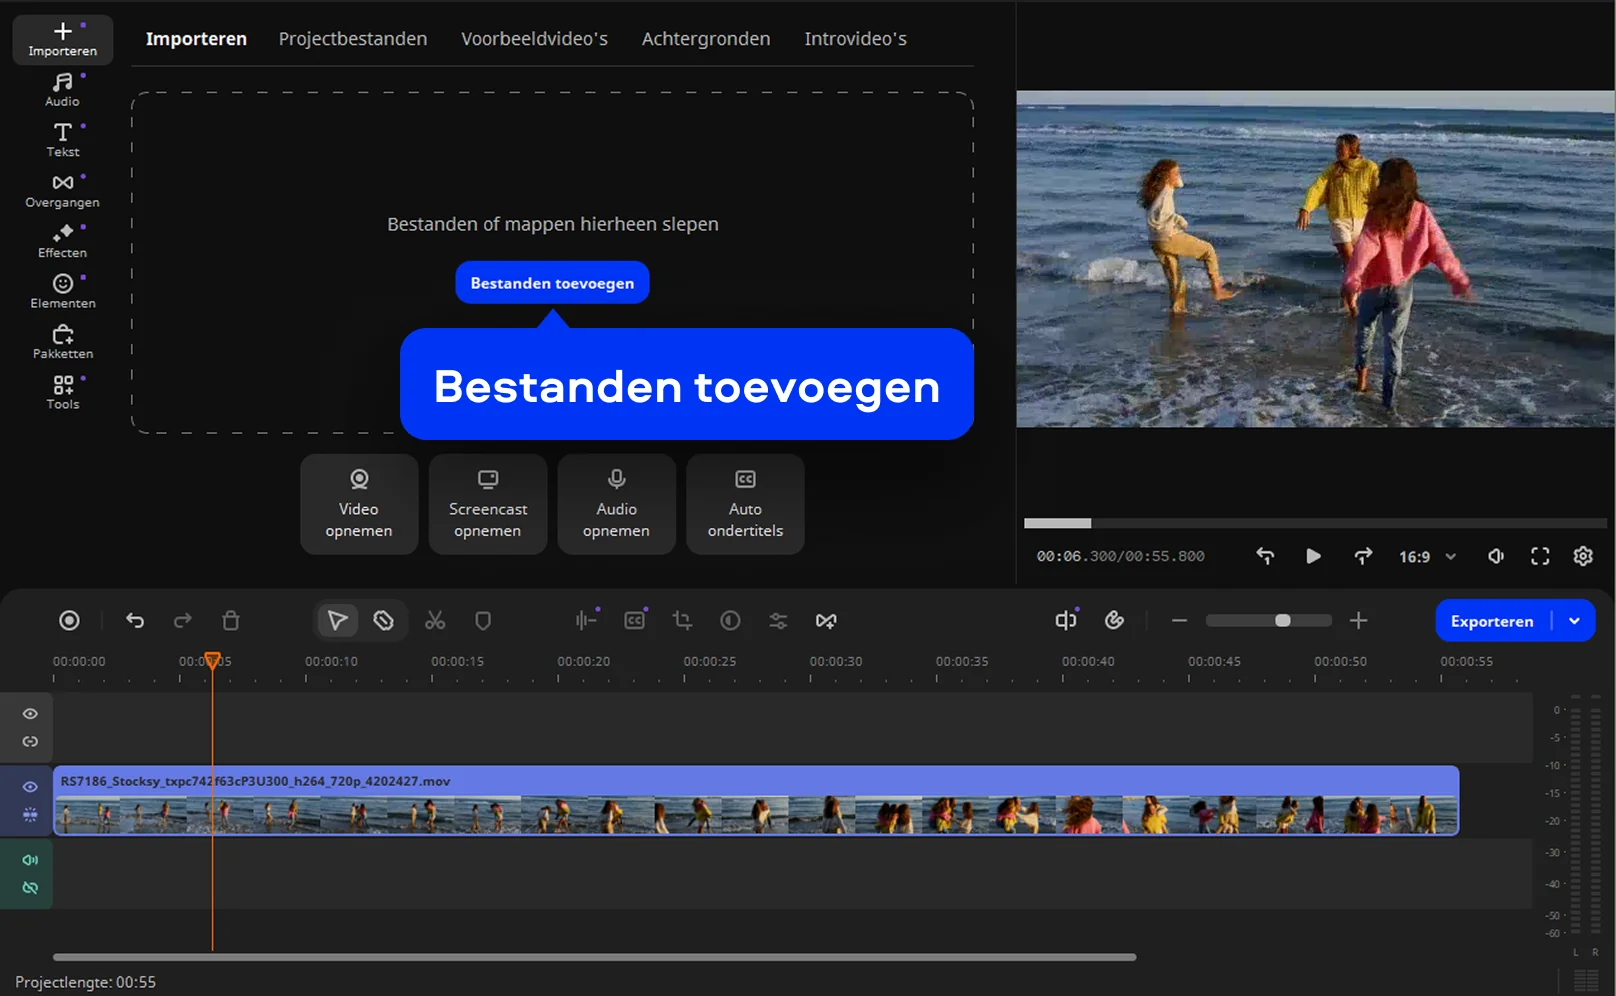
Task: Click the small Bestanden toevoegen button
Action: 552,283
